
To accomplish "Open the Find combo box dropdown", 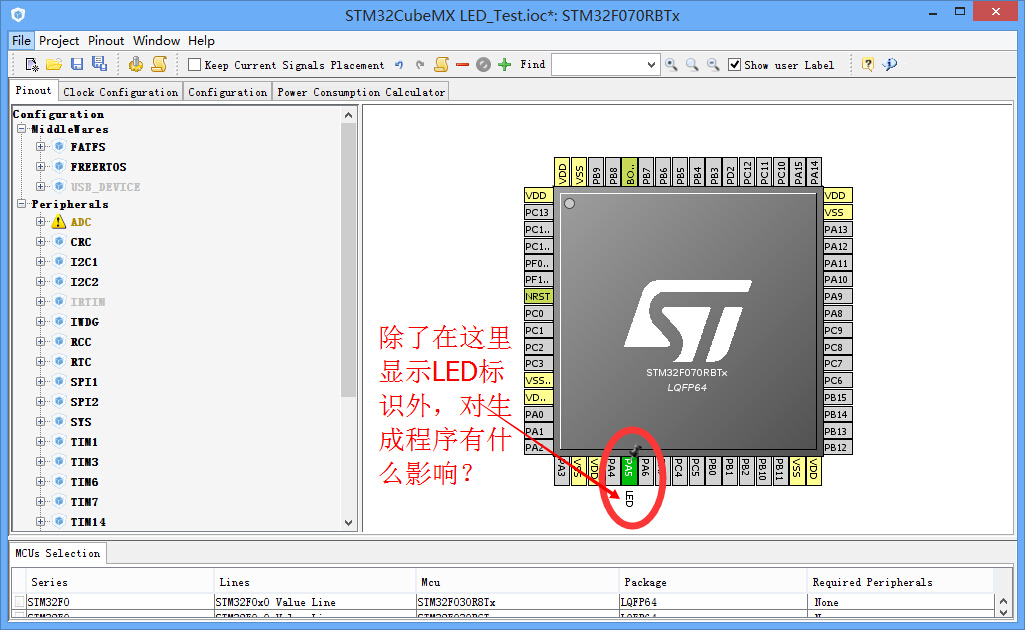I will pos(651,65).
